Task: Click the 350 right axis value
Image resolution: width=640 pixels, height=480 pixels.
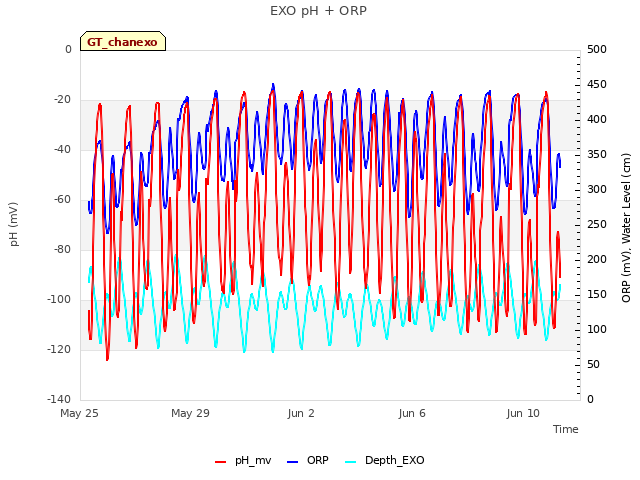Action: pos(597,154)
